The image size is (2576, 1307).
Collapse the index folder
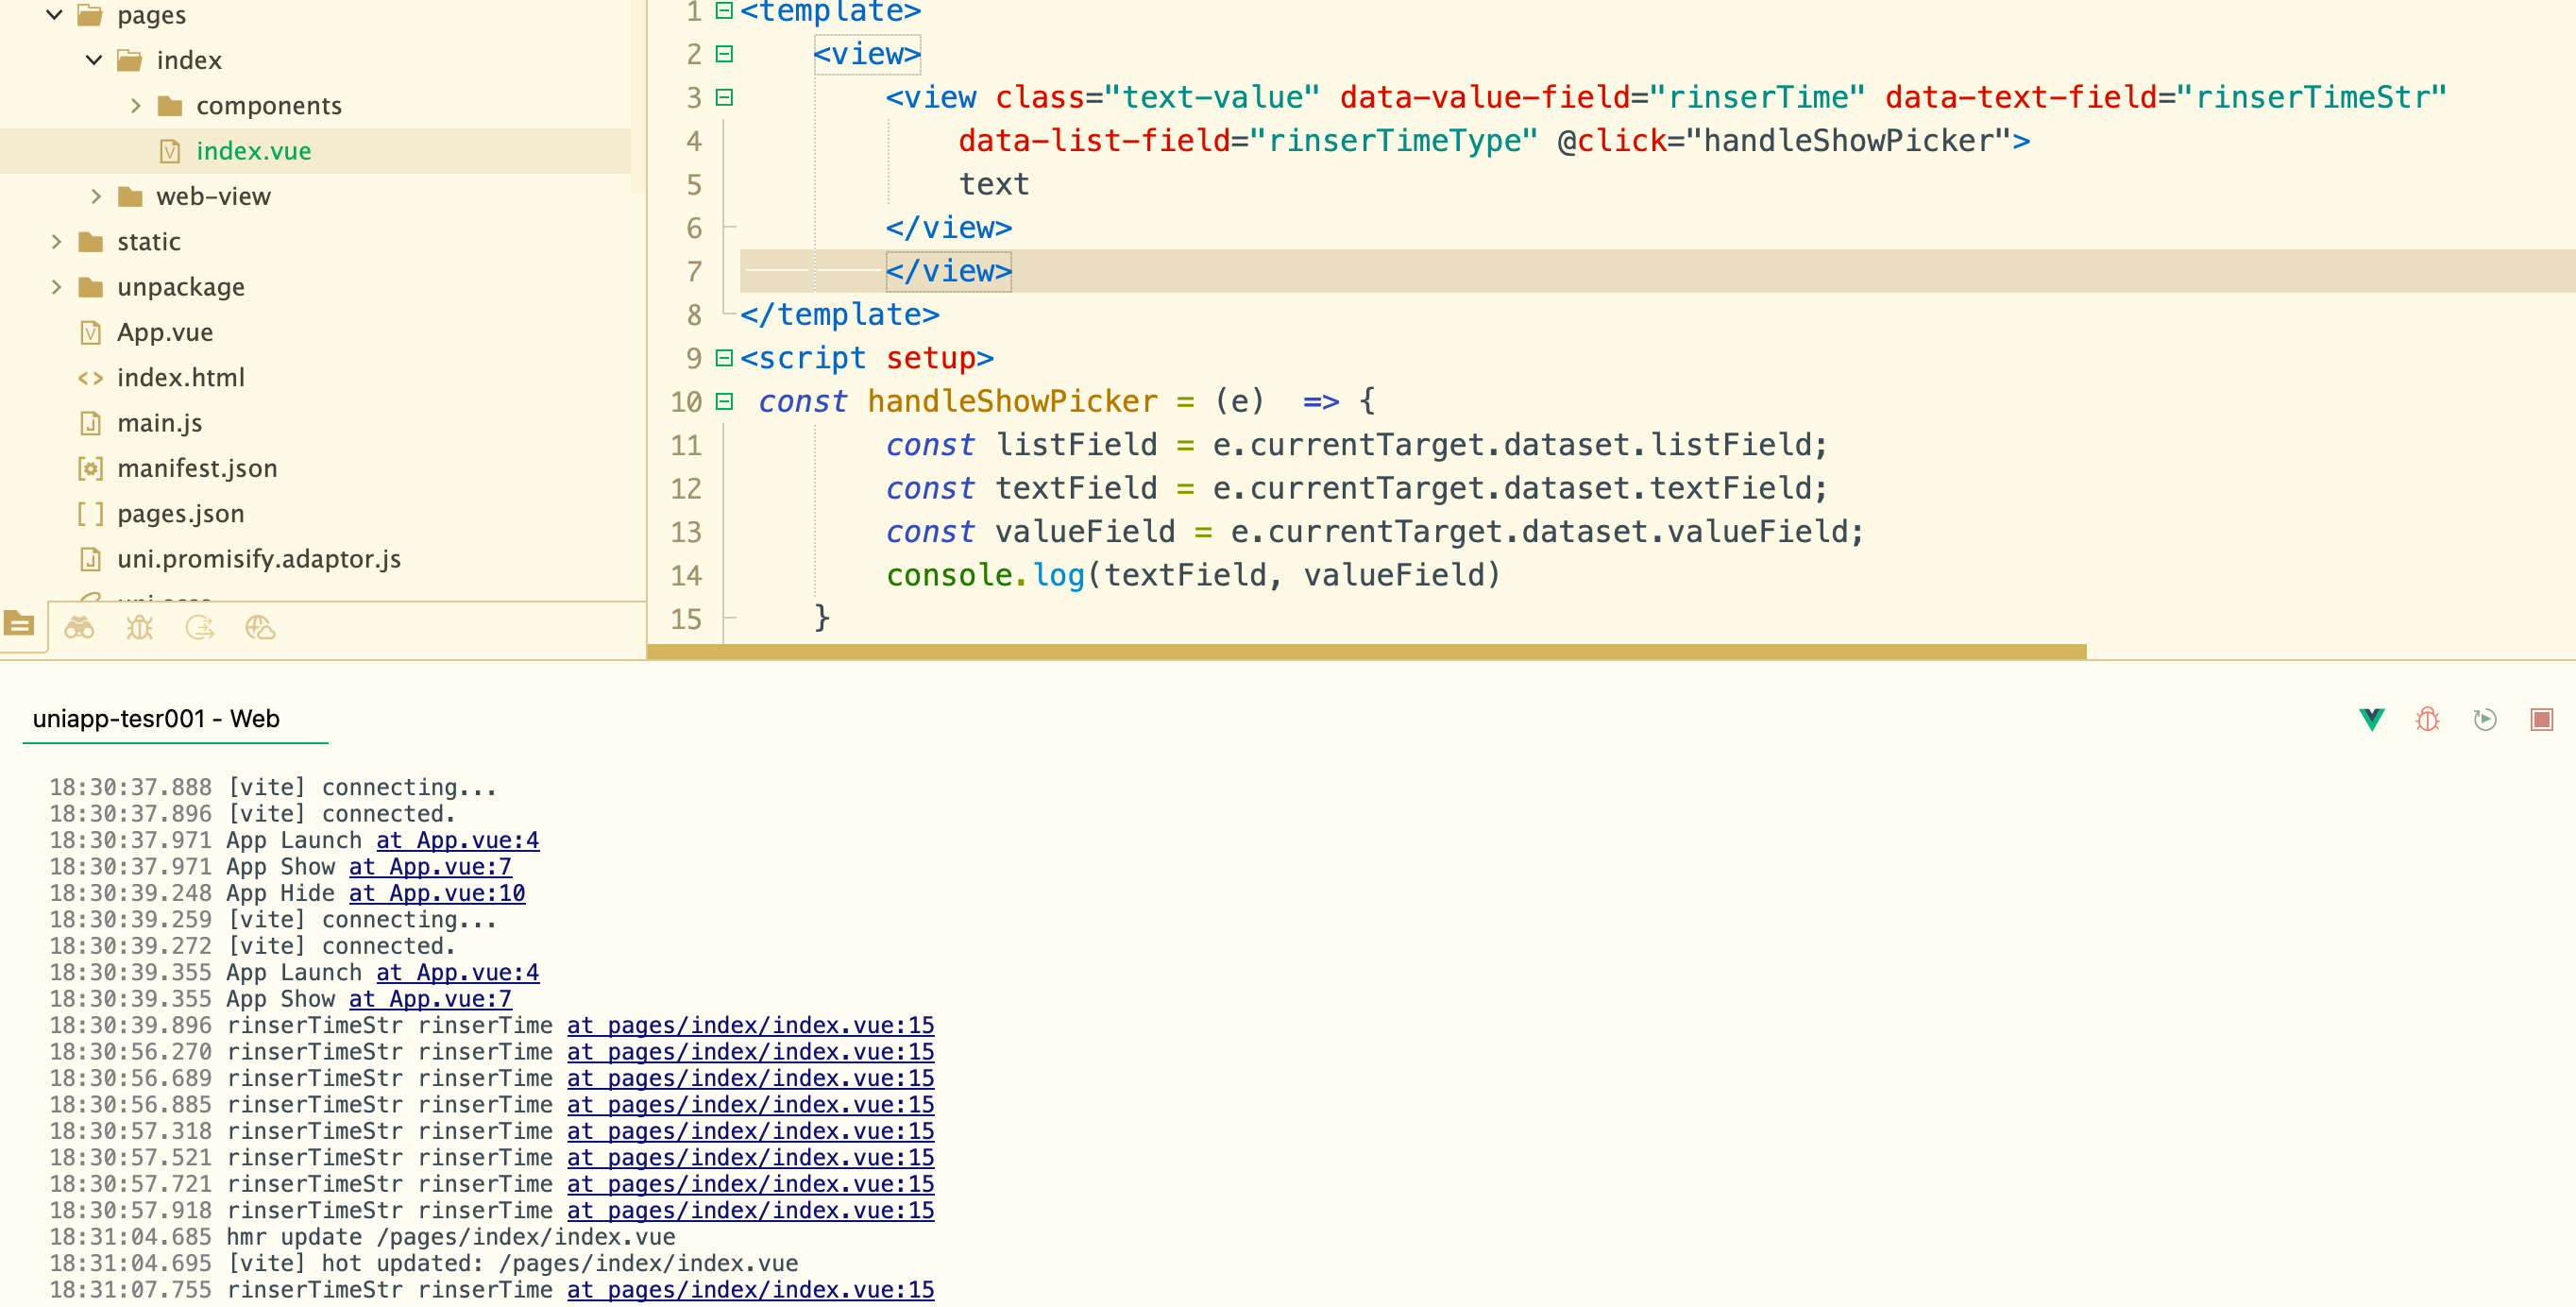94,60
